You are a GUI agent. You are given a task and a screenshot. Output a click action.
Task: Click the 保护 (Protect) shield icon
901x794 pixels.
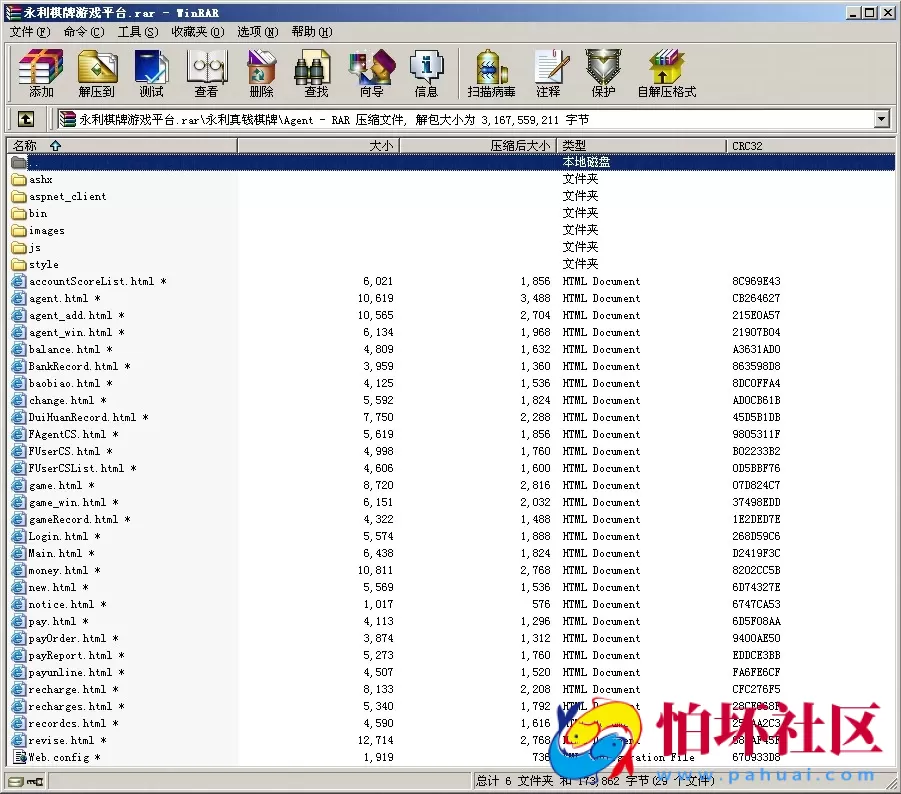pyautogui.click(x=603, y=73)
